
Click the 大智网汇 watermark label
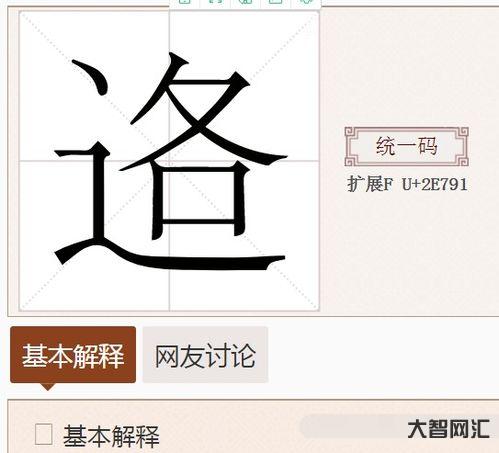click(x=448, y=429)
